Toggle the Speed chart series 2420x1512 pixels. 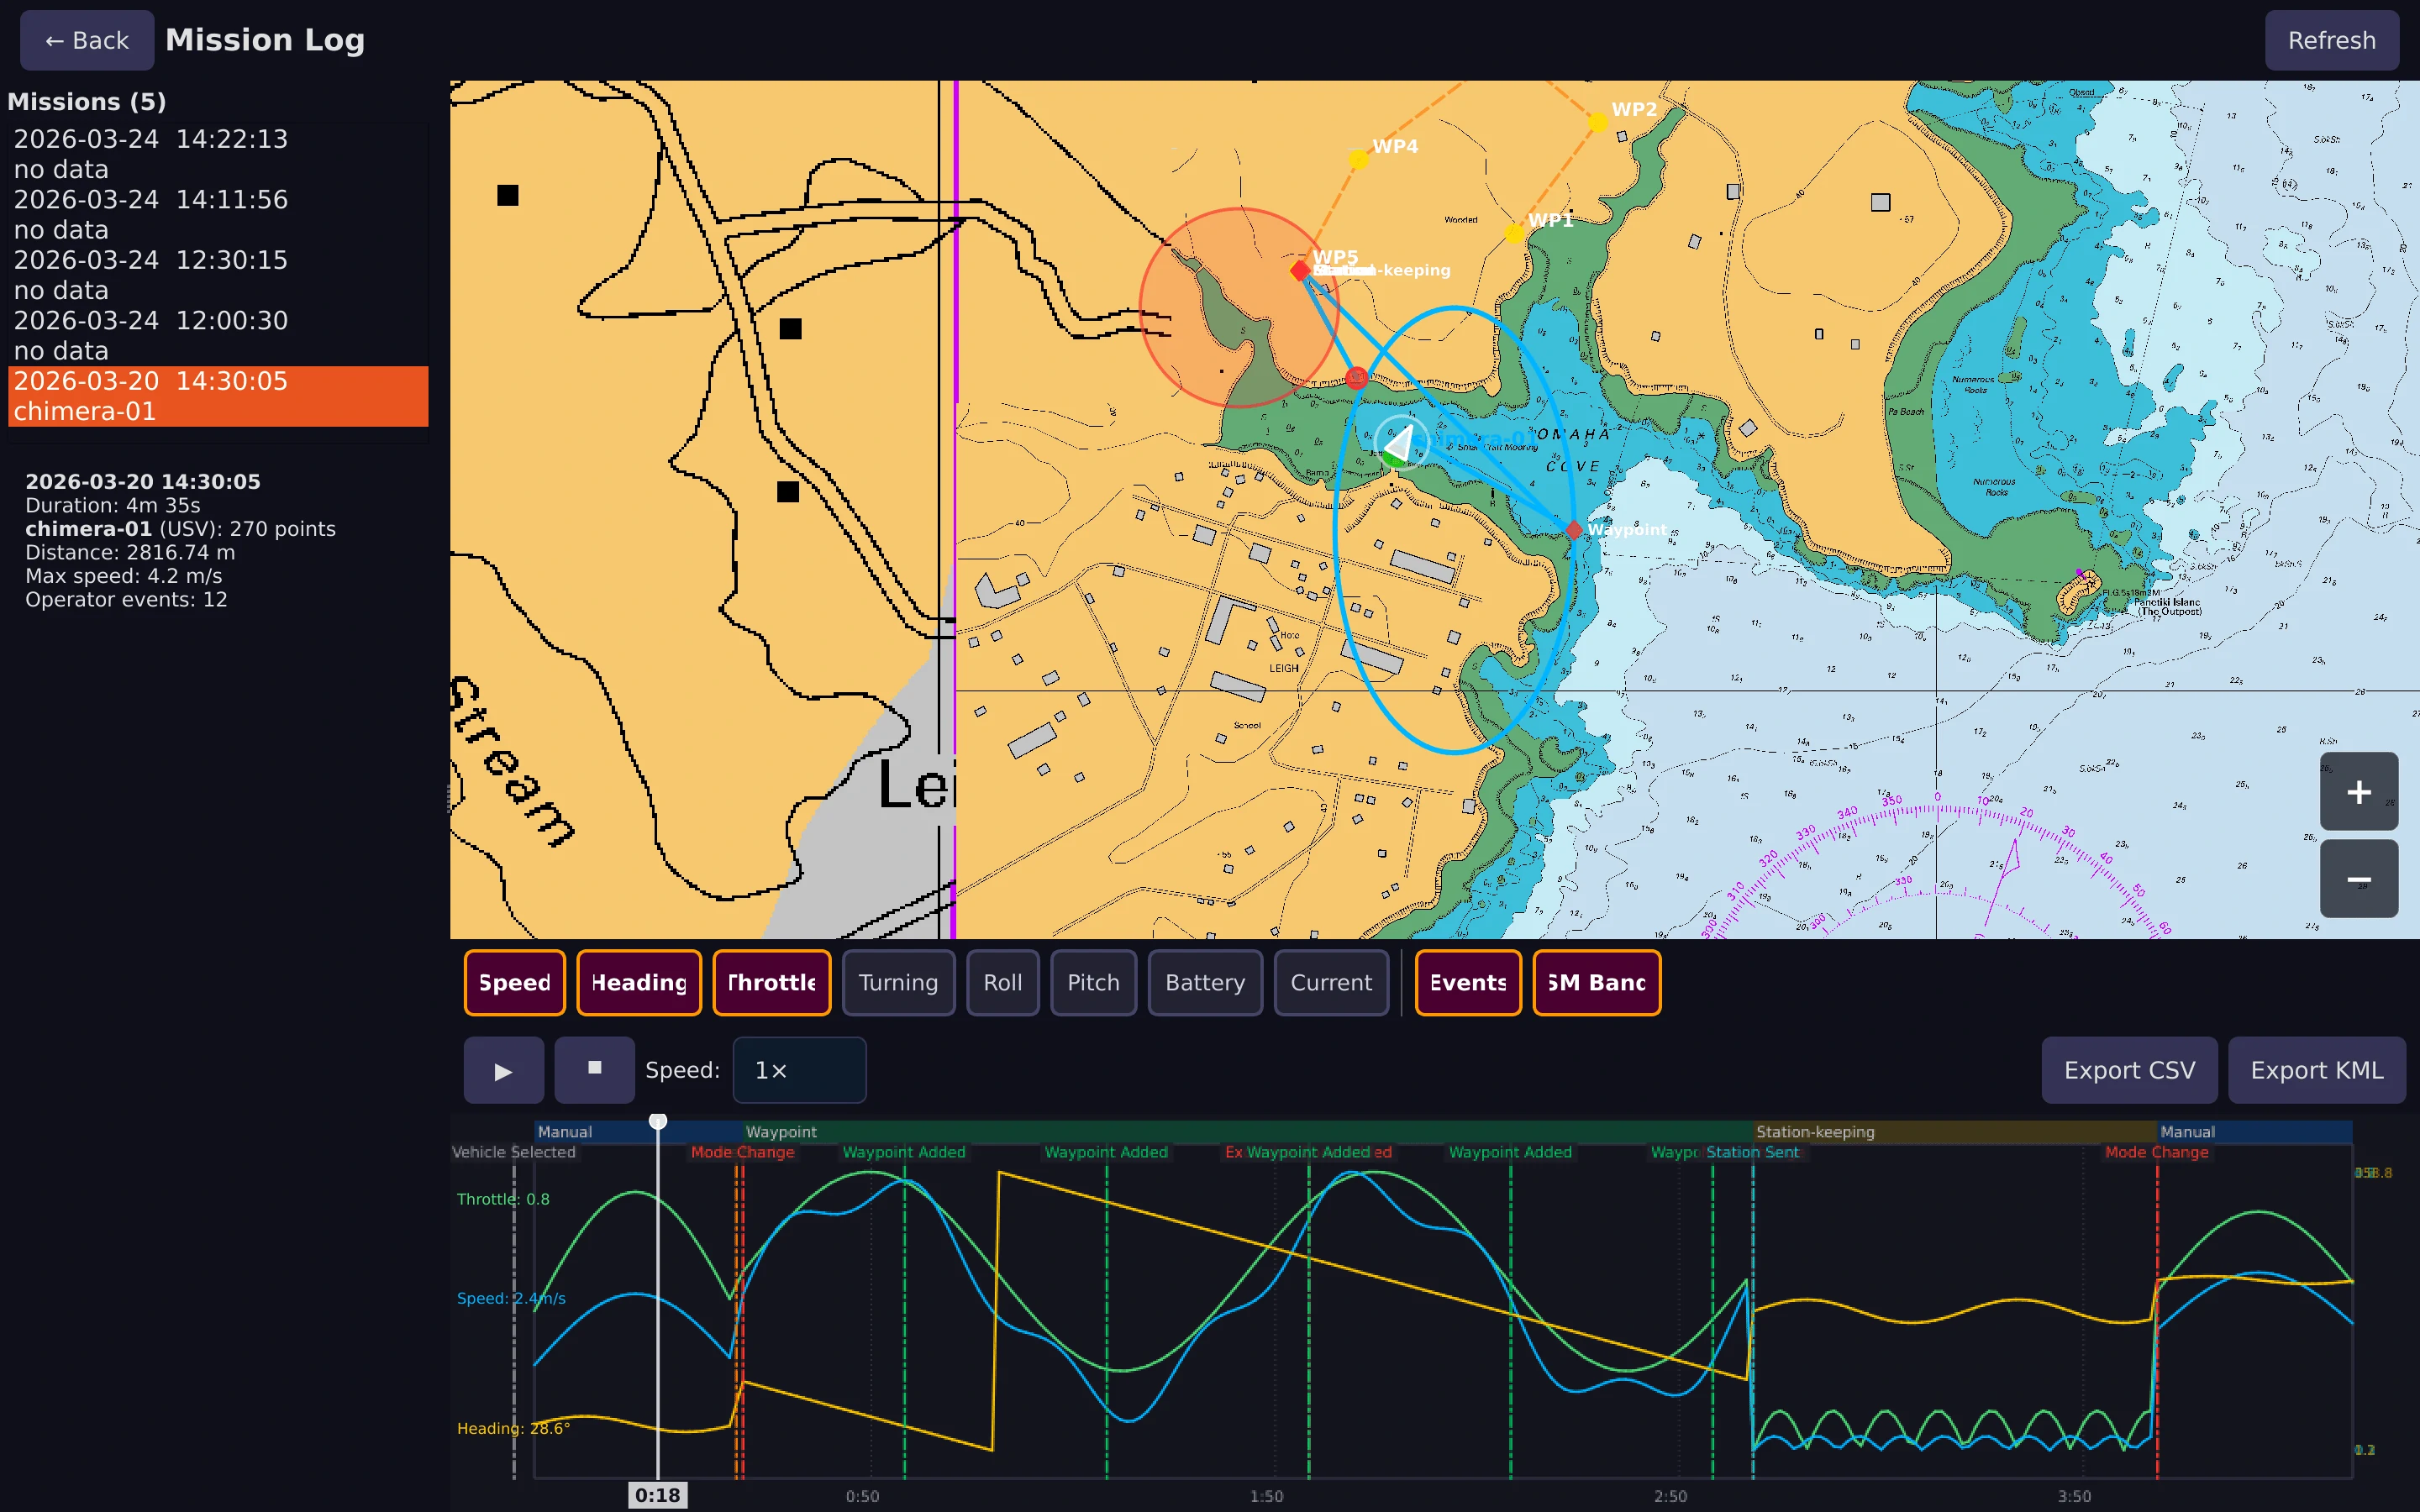(514, 982)
